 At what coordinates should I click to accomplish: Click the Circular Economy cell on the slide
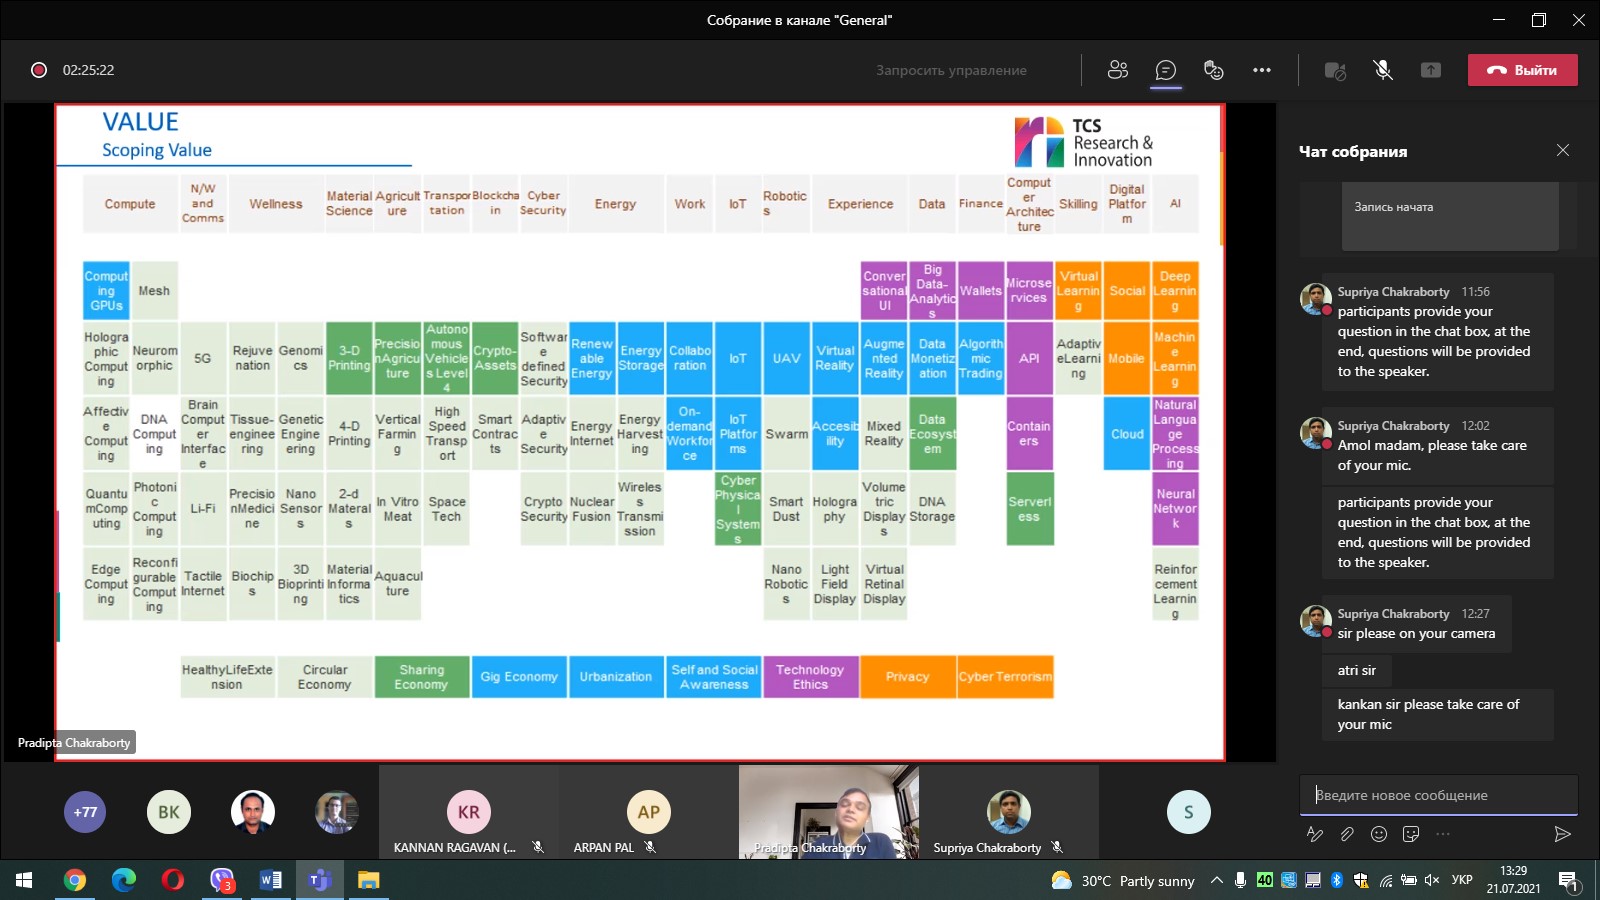tap(325, 677)
